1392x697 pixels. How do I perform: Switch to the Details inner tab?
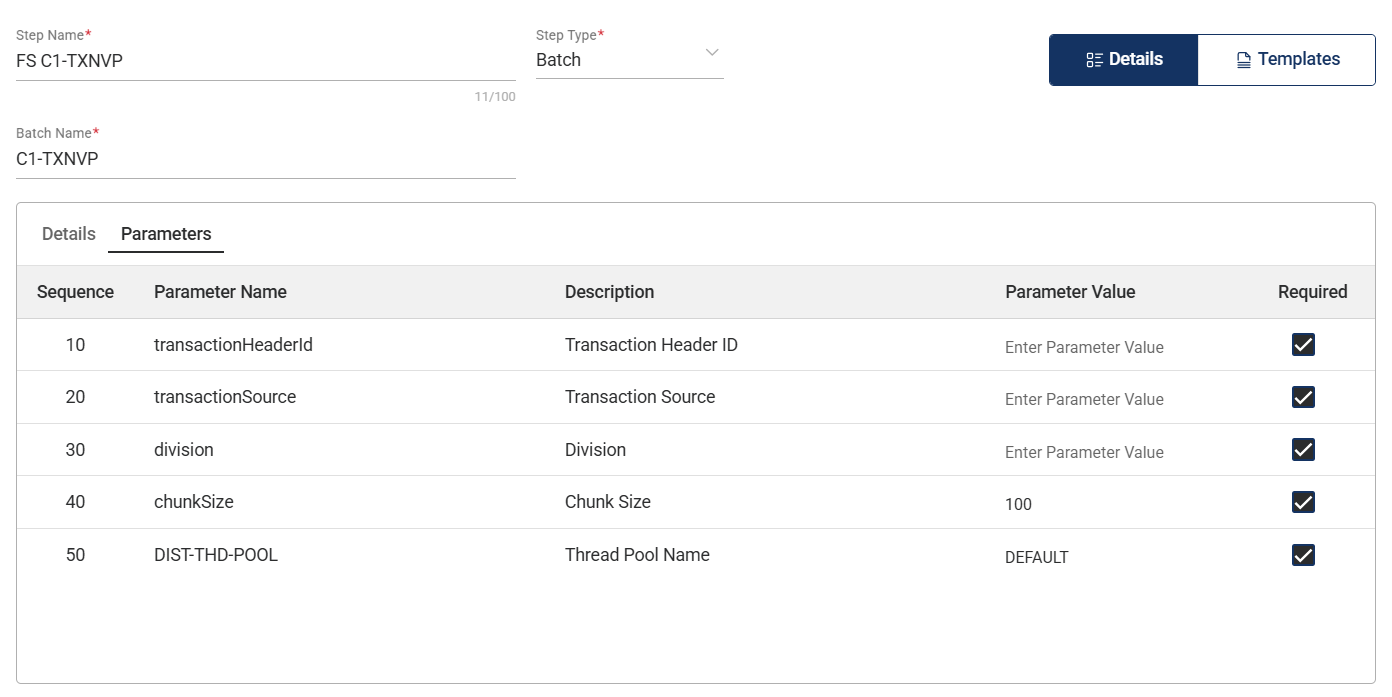69,234
